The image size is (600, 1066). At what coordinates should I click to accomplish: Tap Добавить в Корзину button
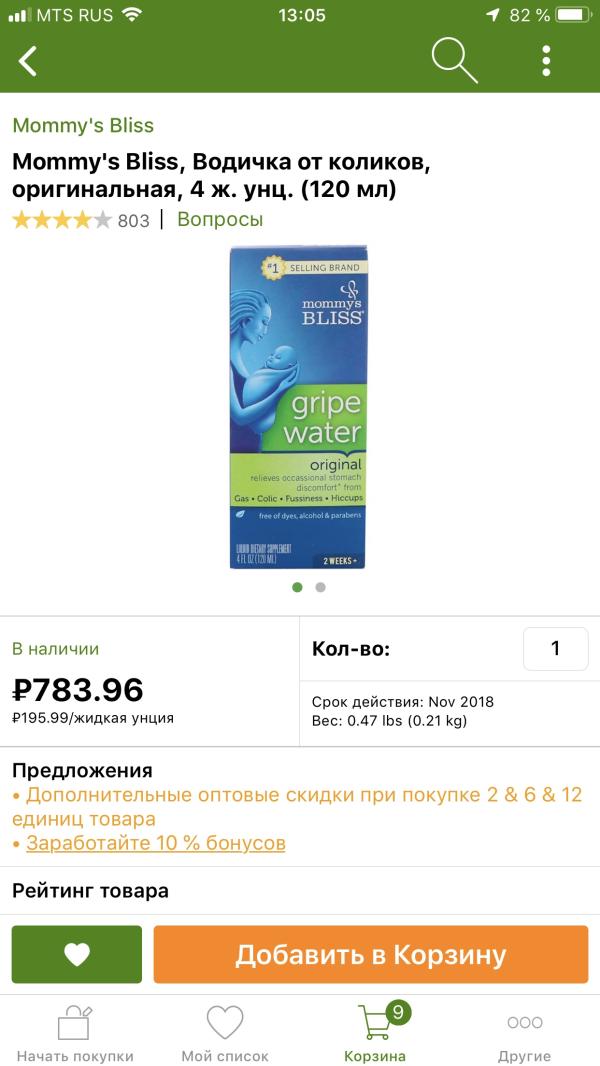click(x=371, y=955)
